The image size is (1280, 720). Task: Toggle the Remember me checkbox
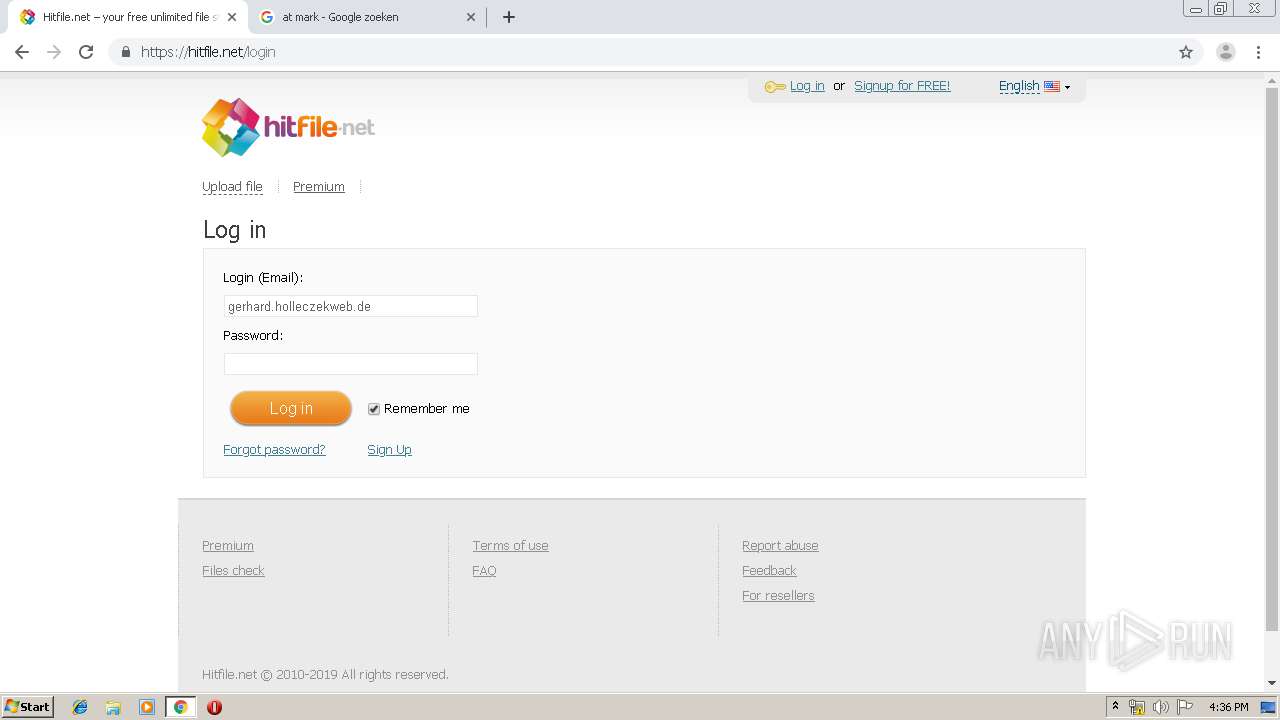(374, 409)
